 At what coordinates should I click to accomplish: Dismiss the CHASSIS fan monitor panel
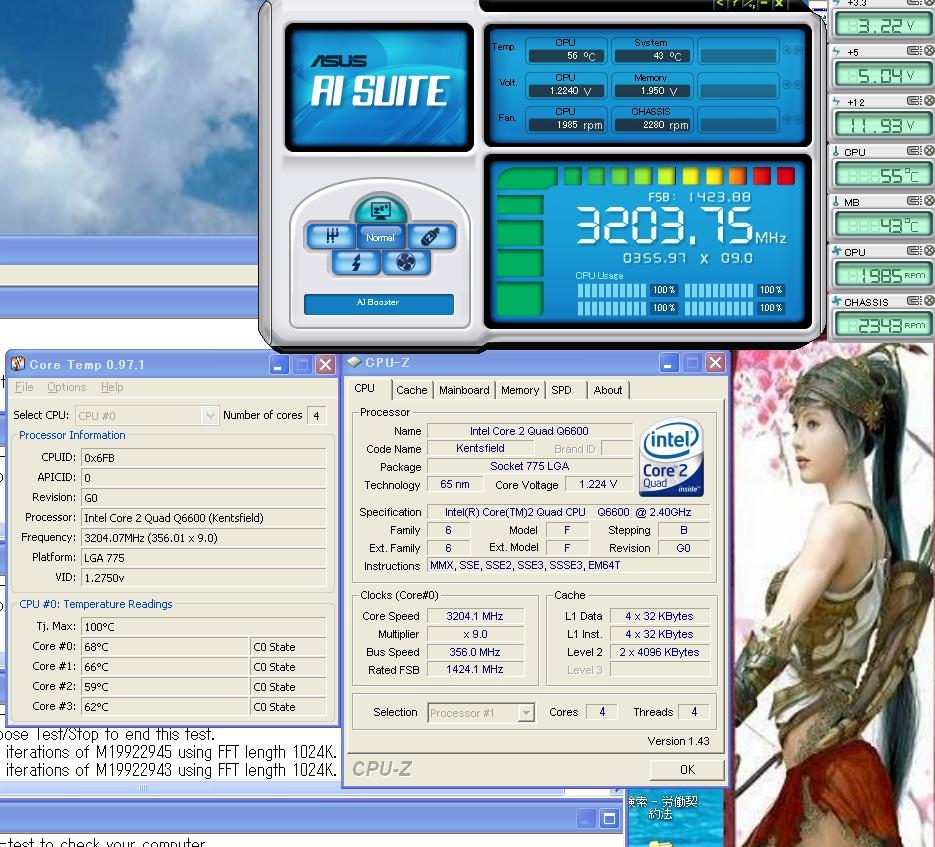click(x=927, y=302)
